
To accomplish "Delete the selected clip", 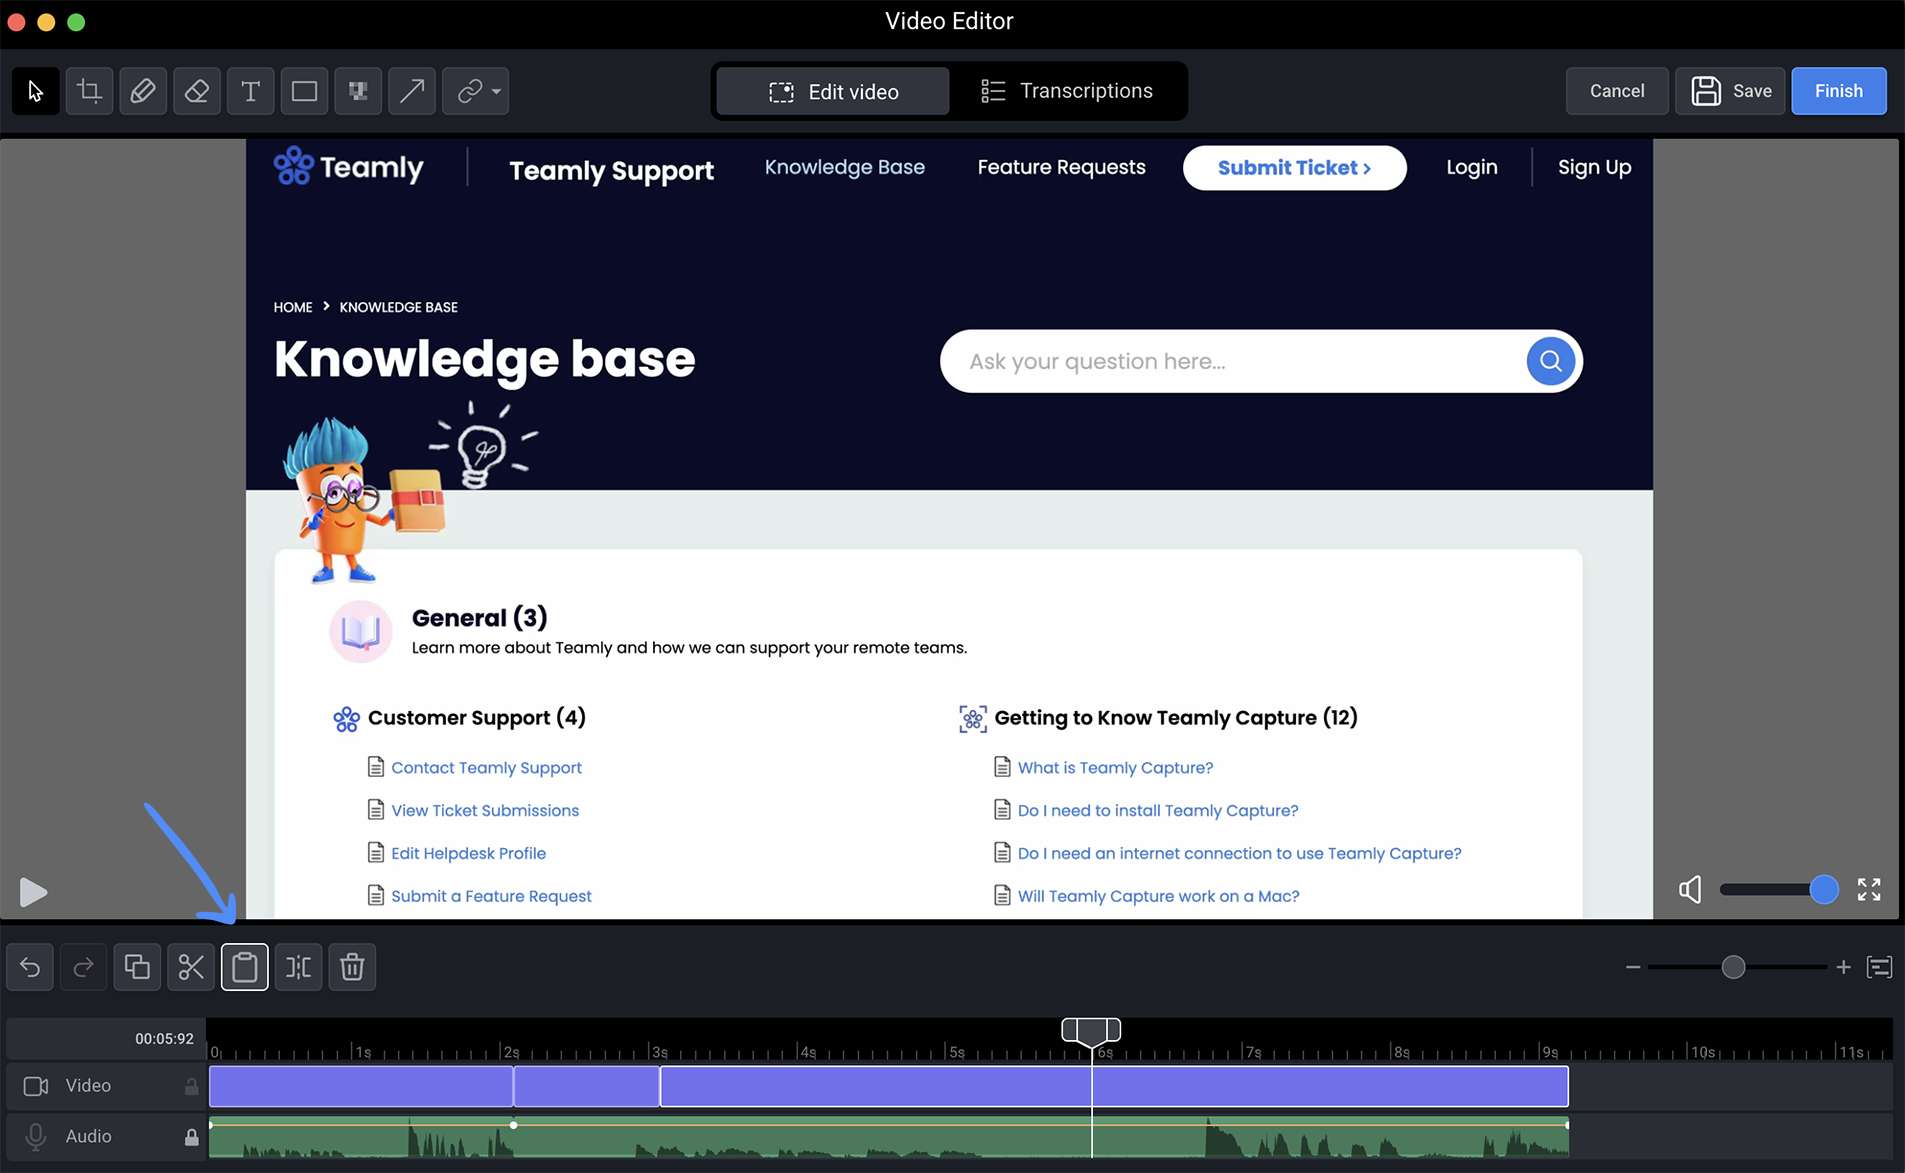I will (352, 967).
